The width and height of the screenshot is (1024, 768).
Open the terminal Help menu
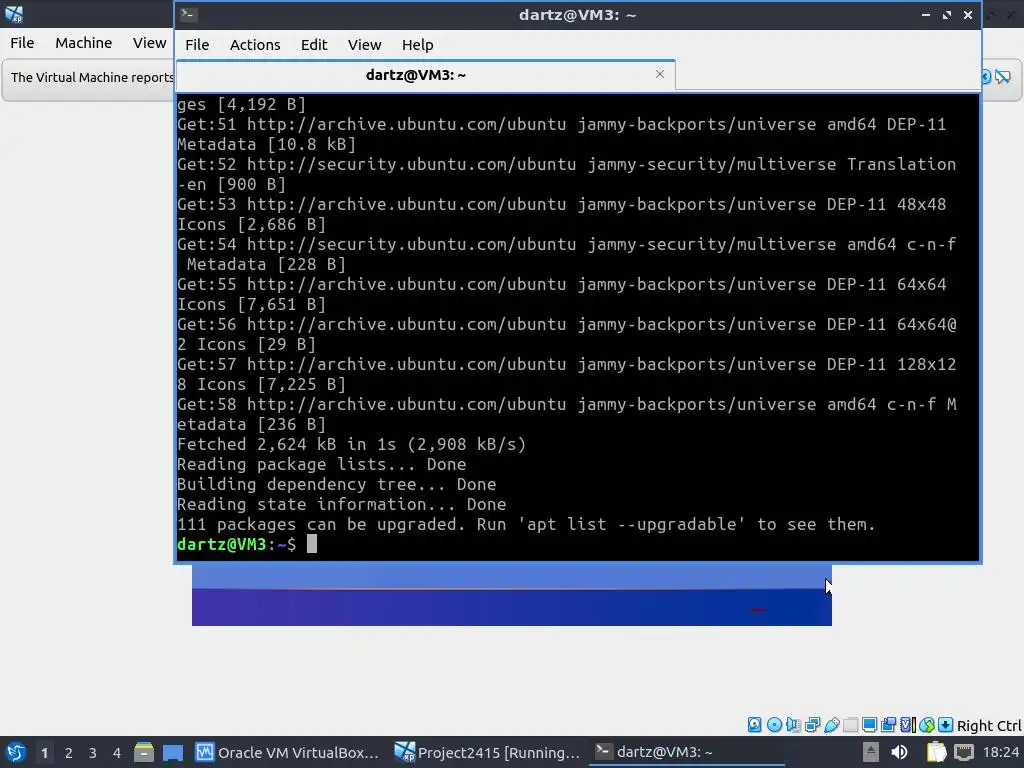(417, 44)
